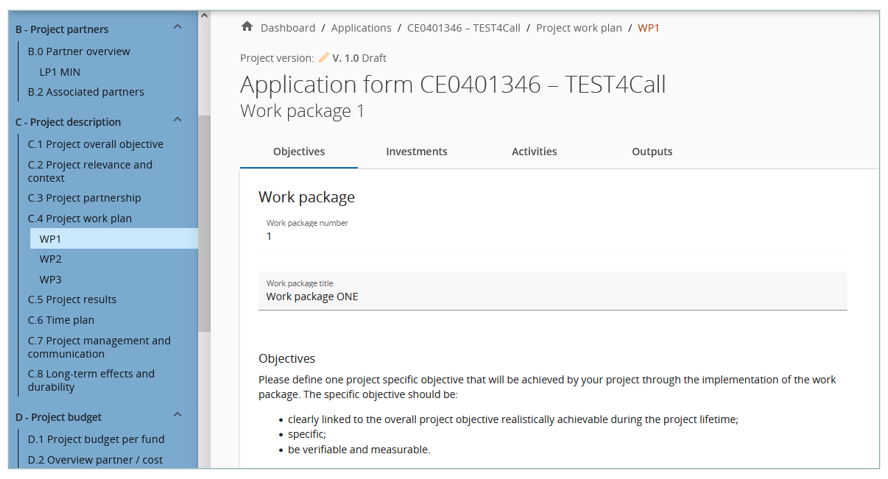The height and width of the screenshot is (479, 888).
Task: Select WP3 in the work plan tree
Action: click(51, 280)
